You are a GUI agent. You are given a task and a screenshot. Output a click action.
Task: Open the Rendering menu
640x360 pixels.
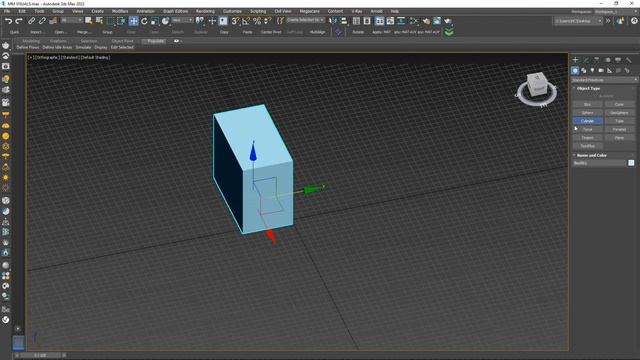(x=205, y=11)
